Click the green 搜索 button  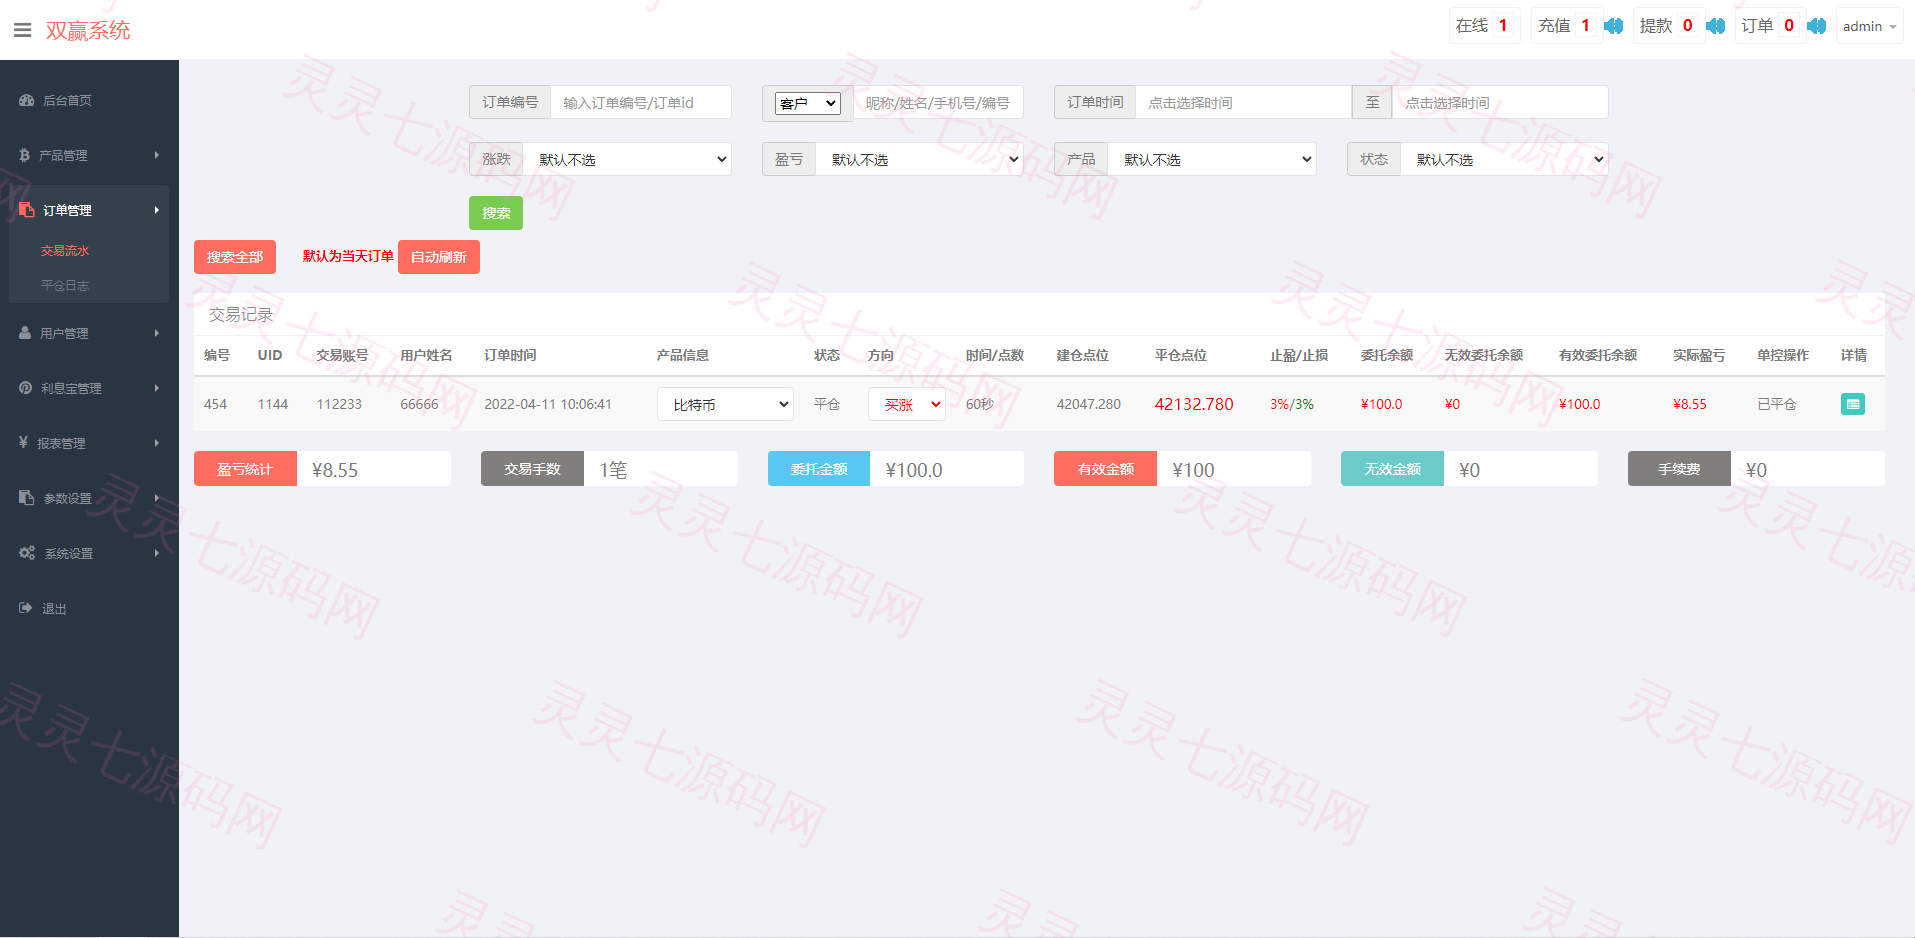[x=496, y=213]
